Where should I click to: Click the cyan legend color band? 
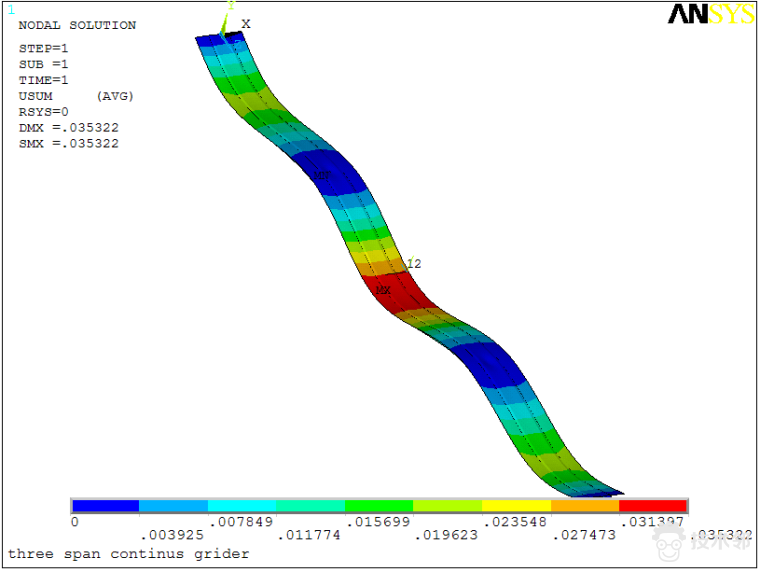pos(241,506)
